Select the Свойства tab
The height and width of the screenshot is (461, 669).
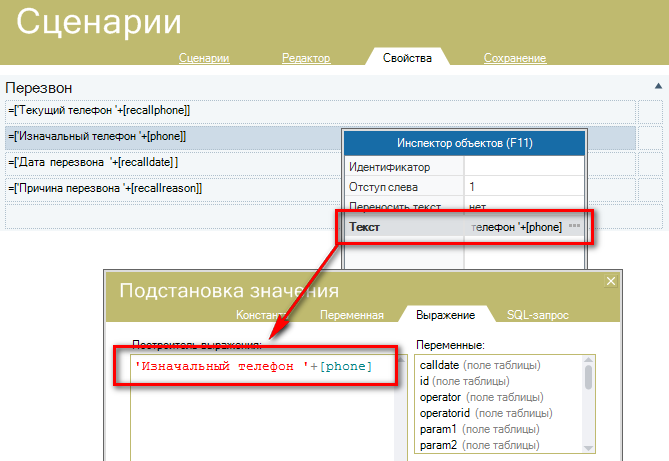pos(407,59)
